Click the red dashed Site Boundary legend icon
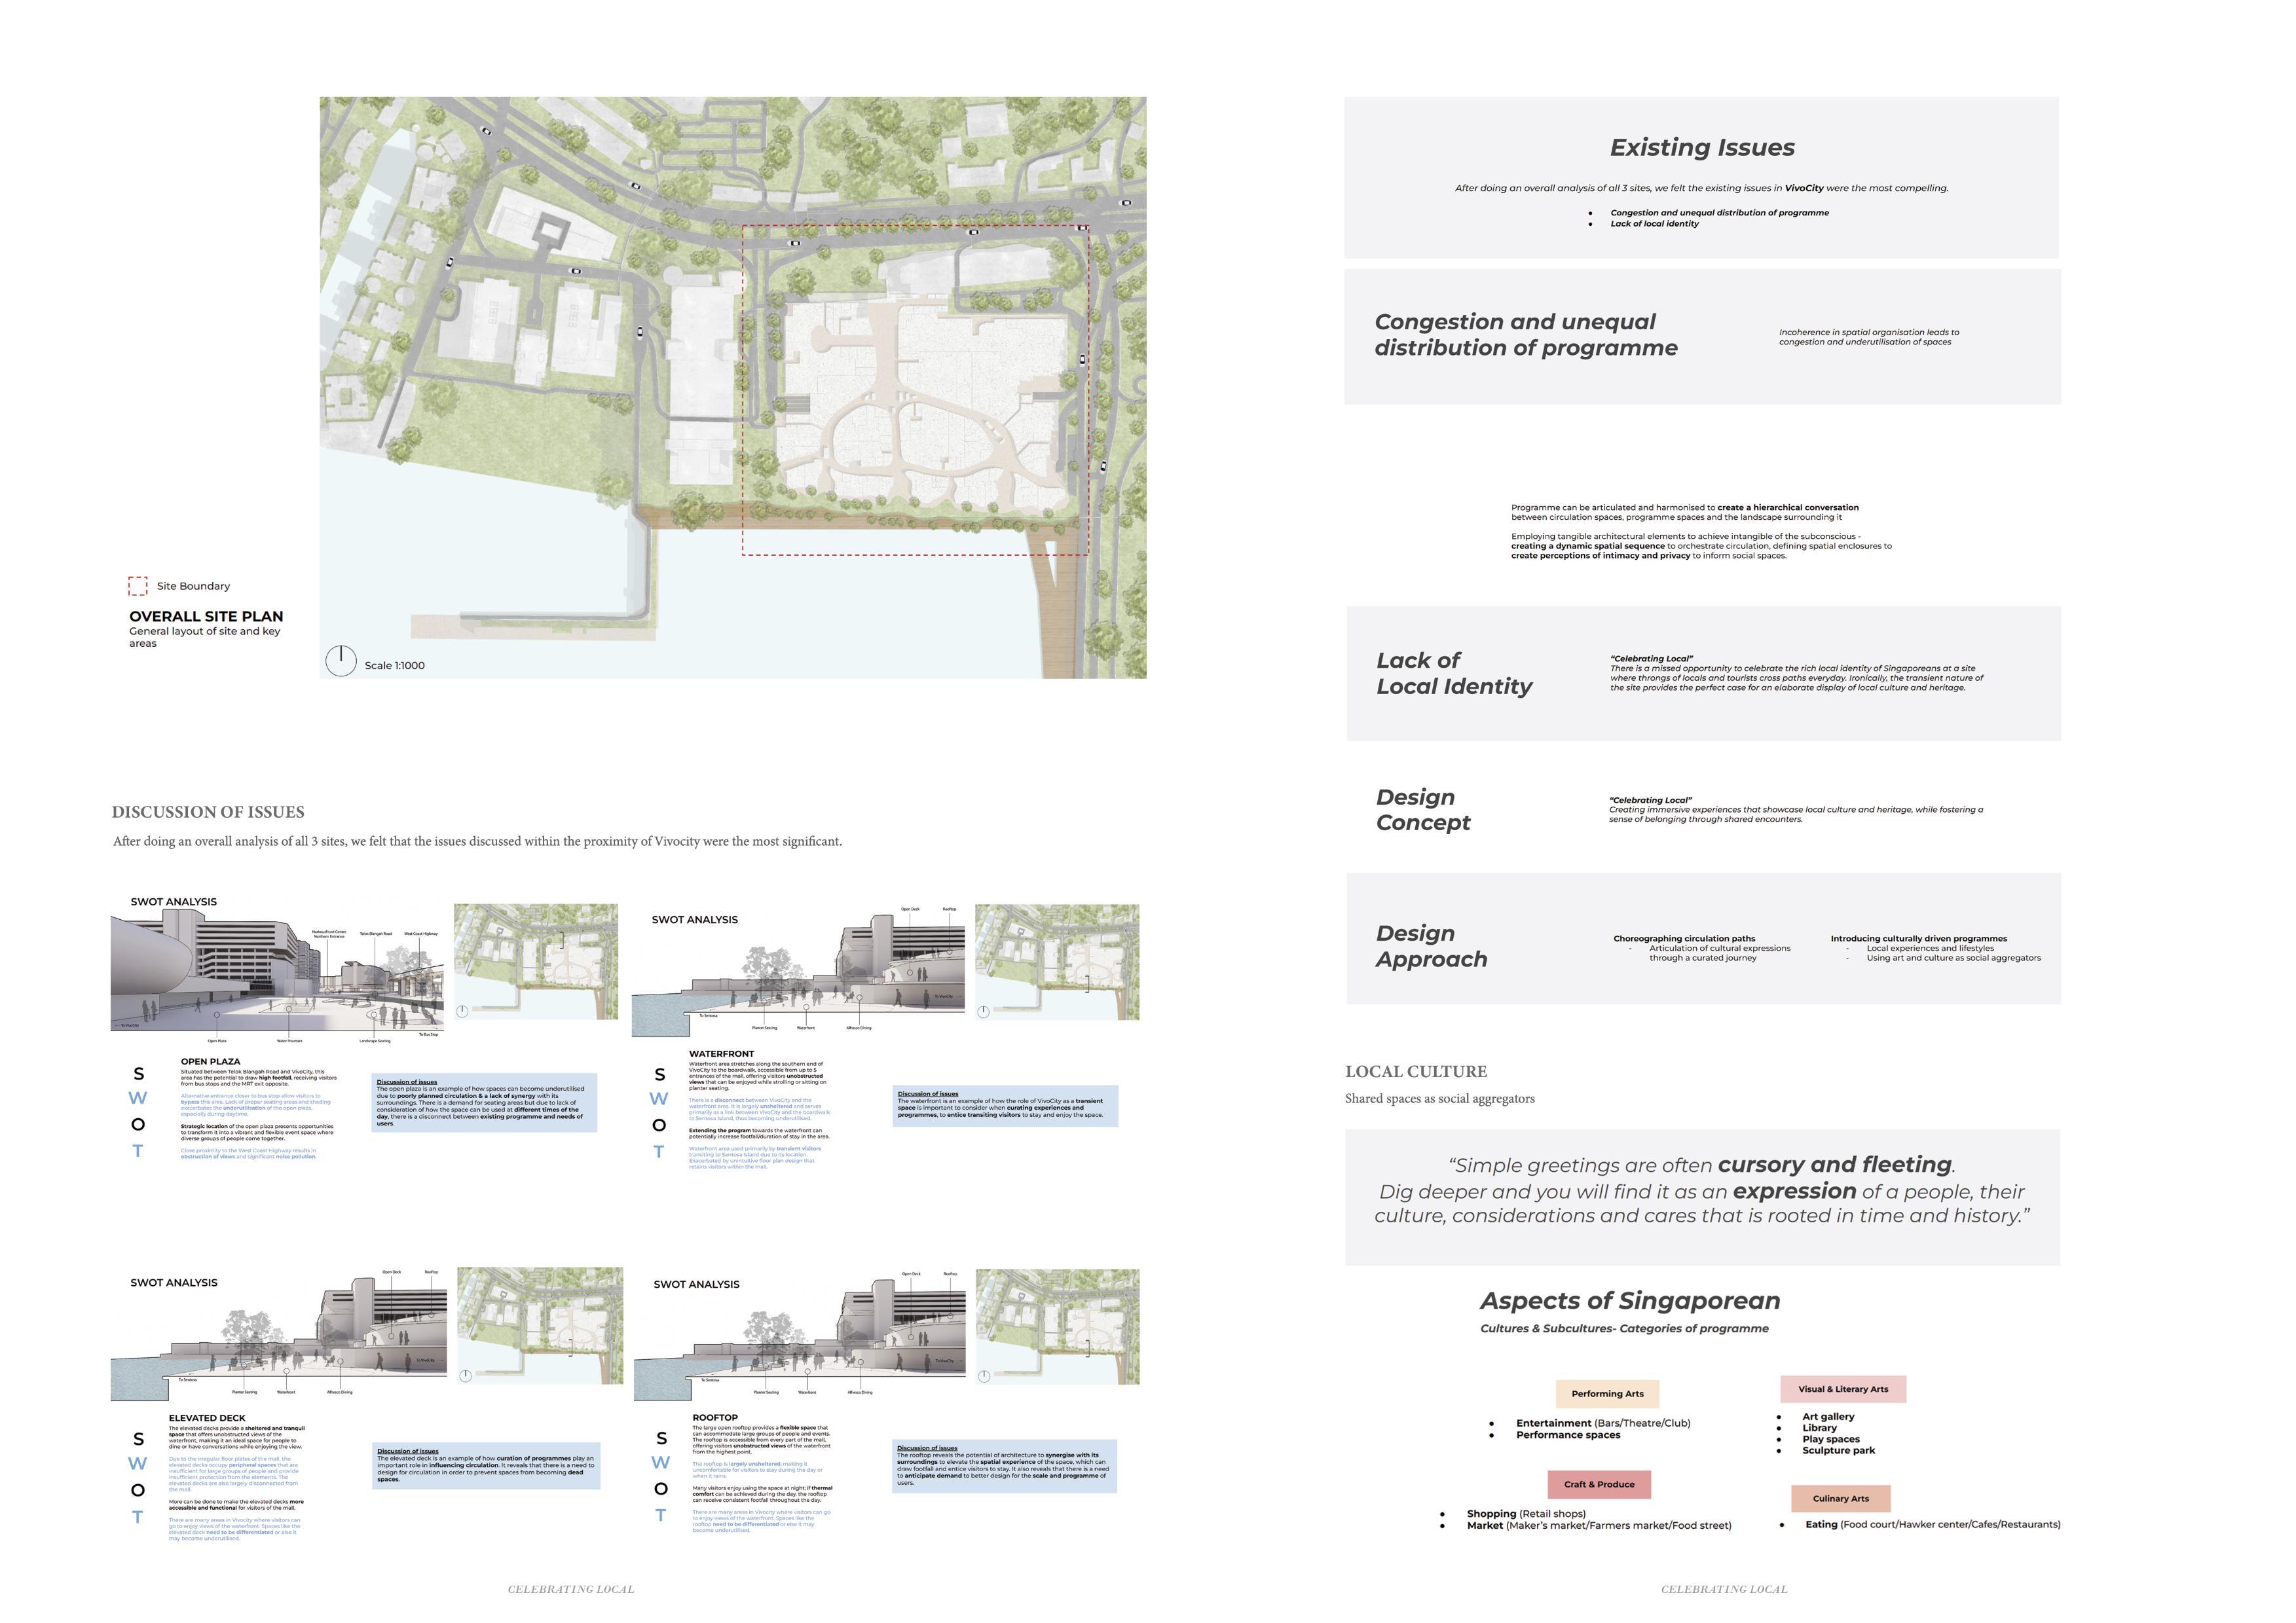This screenshot has height=1623, width=2296. (138, 586)
